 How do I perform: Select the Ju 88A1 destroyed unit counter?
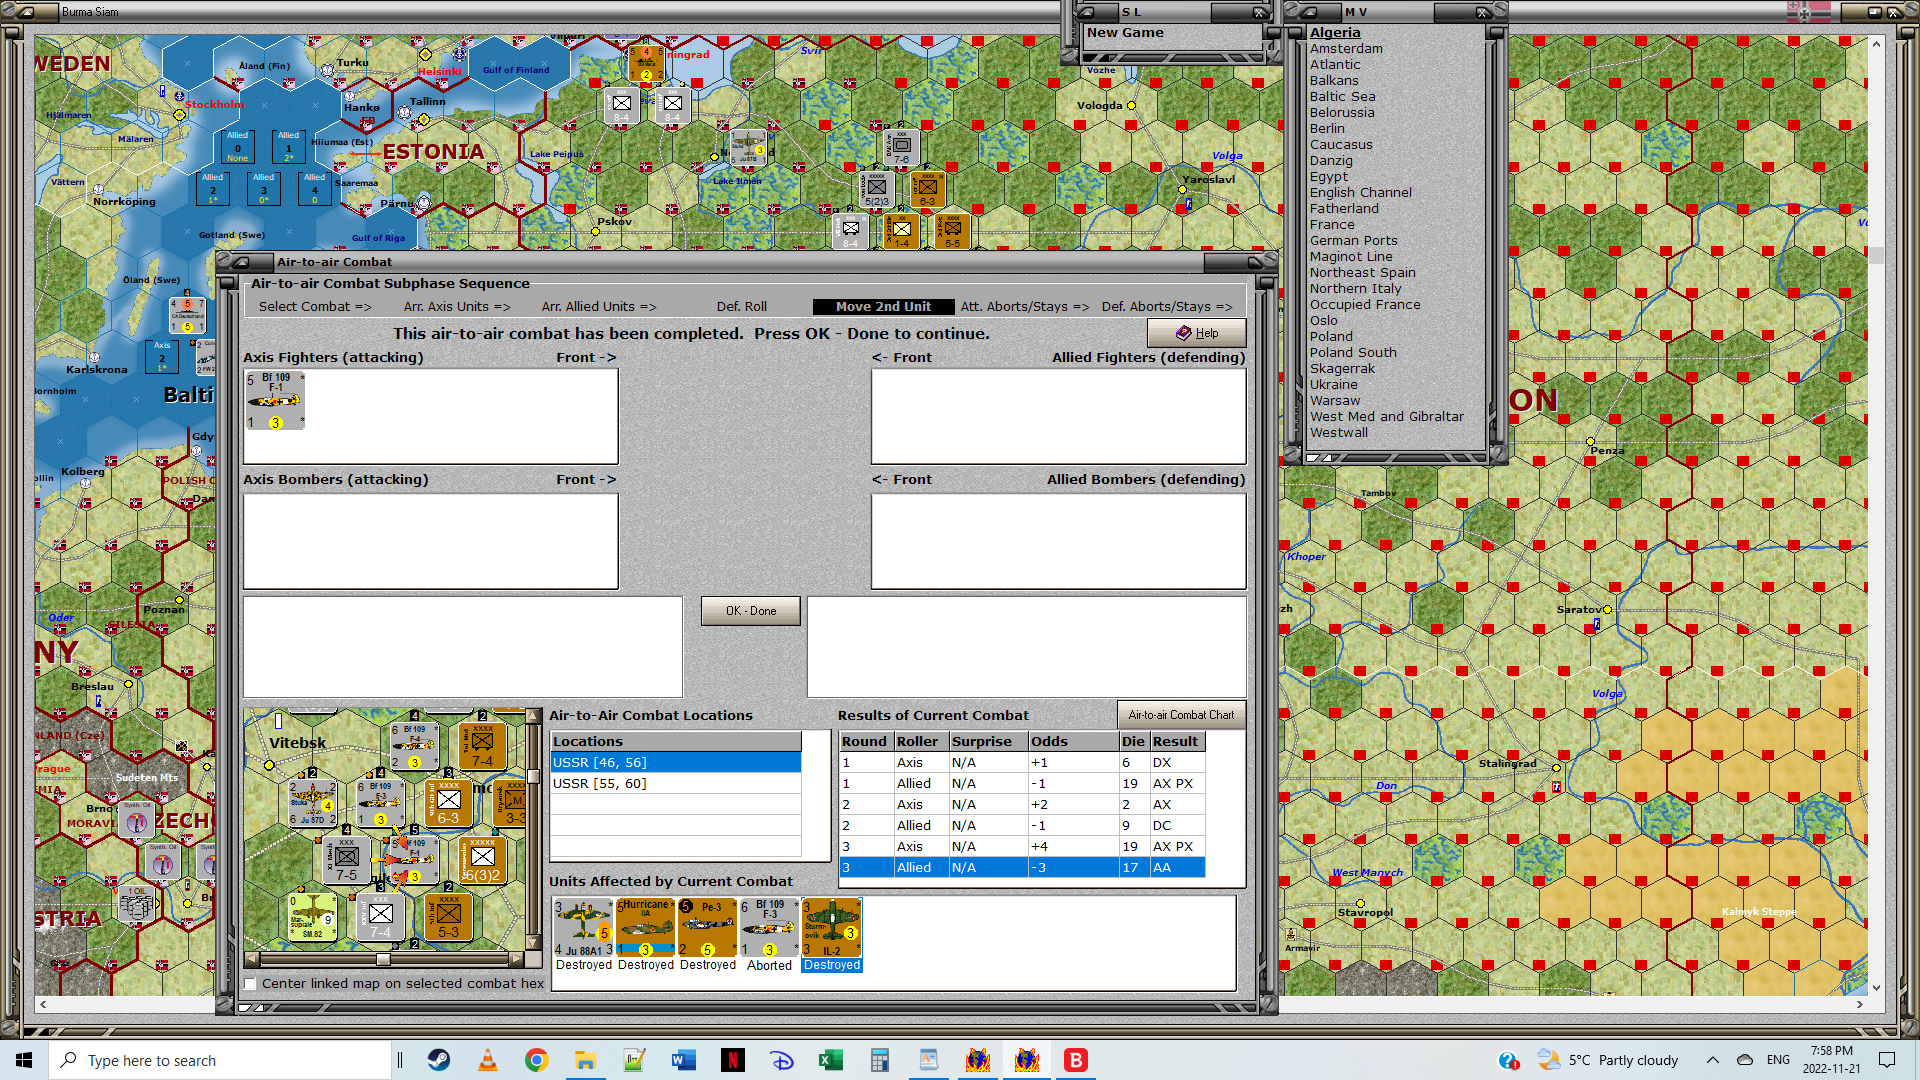pos(583,927)
